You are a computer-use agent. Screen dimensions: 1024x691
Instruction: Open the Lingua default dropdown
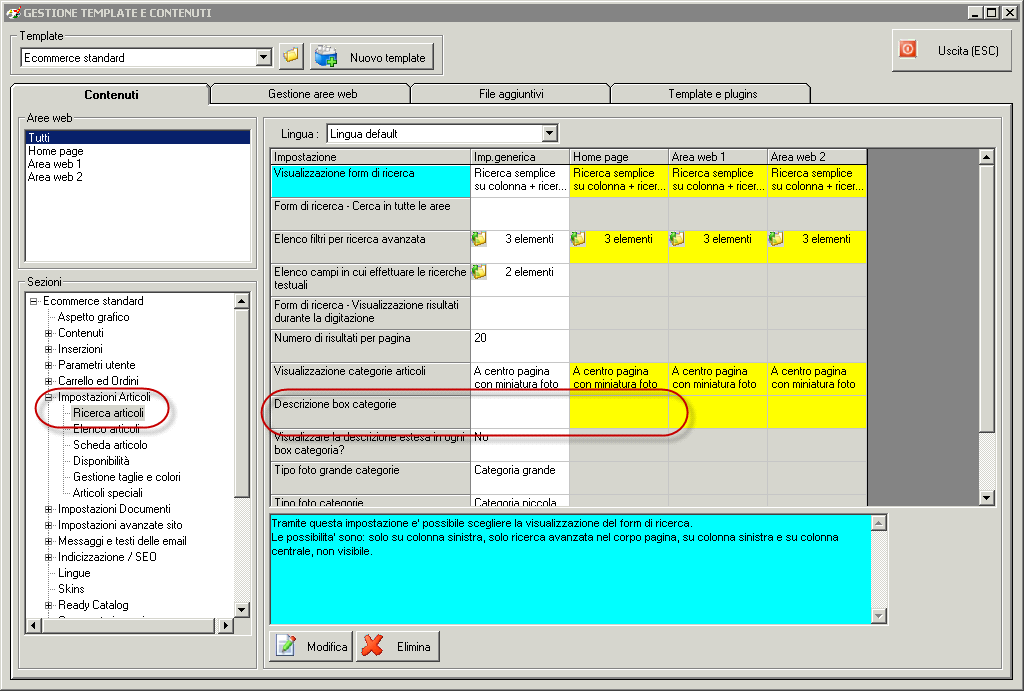(549, 133)
